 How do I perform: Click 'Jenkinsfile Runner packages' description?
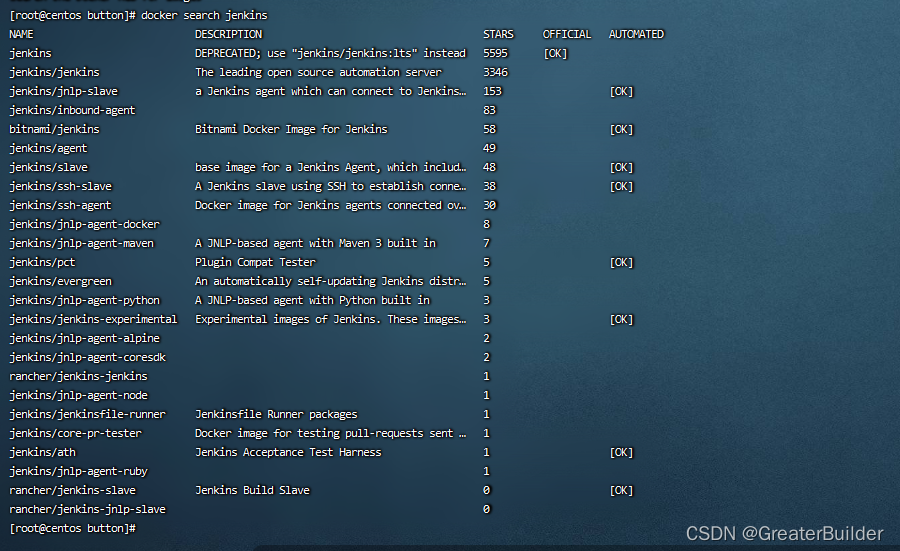pyautogui.click(x=276, y=414)
